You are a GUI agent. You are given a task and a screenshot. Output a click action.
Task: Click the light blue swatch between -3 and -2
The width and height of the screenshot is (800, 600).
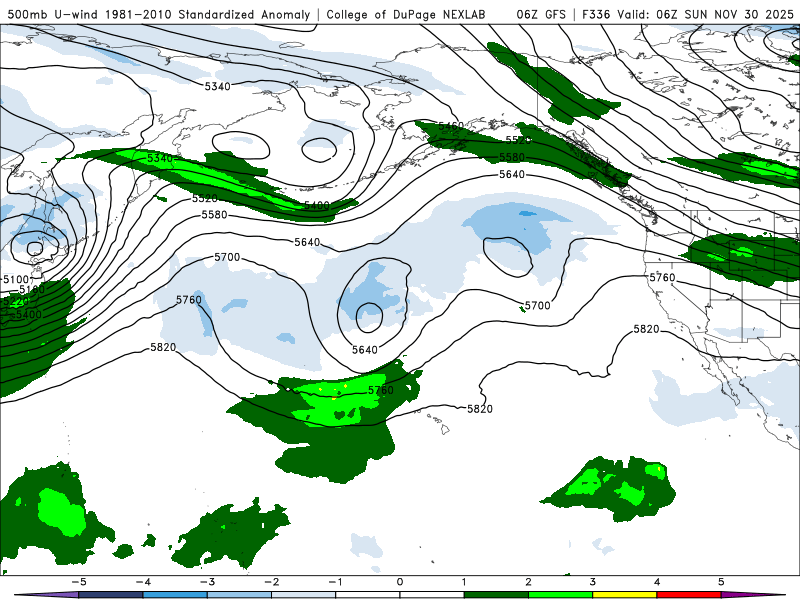pyautogui.click(x=239, y=595)
